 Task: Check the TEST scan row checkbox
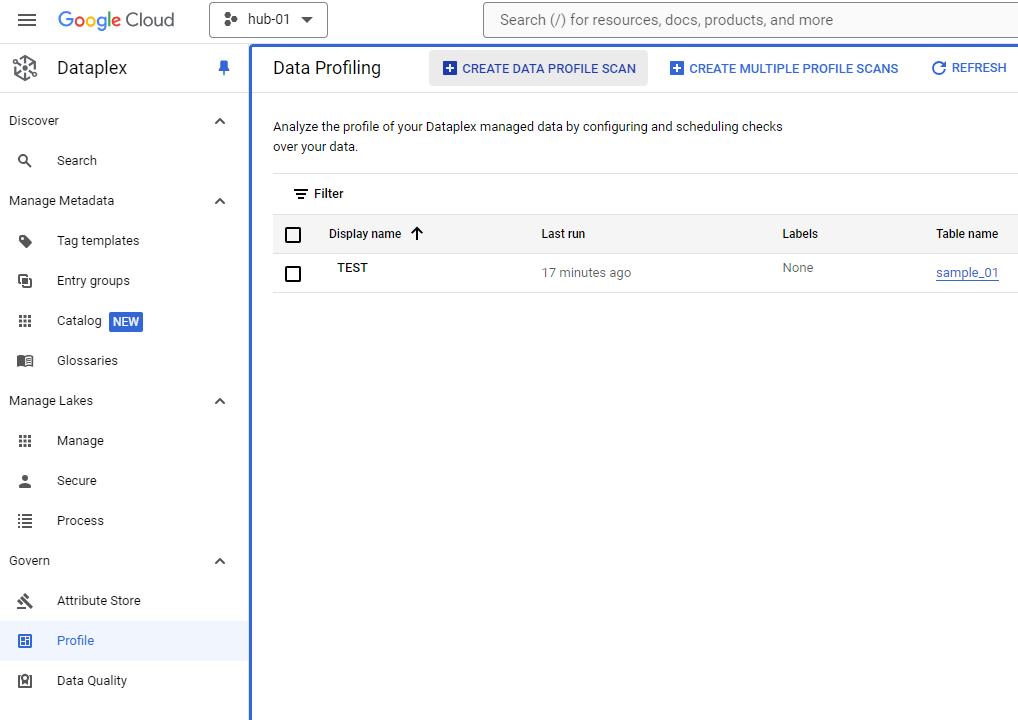pos(293,274)
